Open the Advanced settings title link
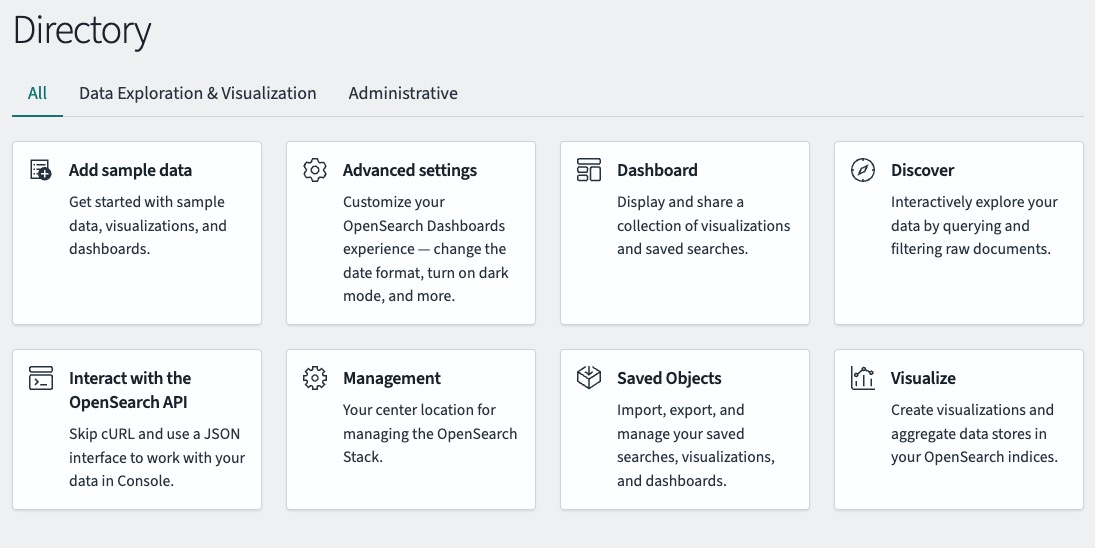The width and height of the screenshot is (1095, 548). [x=410, y=170]
